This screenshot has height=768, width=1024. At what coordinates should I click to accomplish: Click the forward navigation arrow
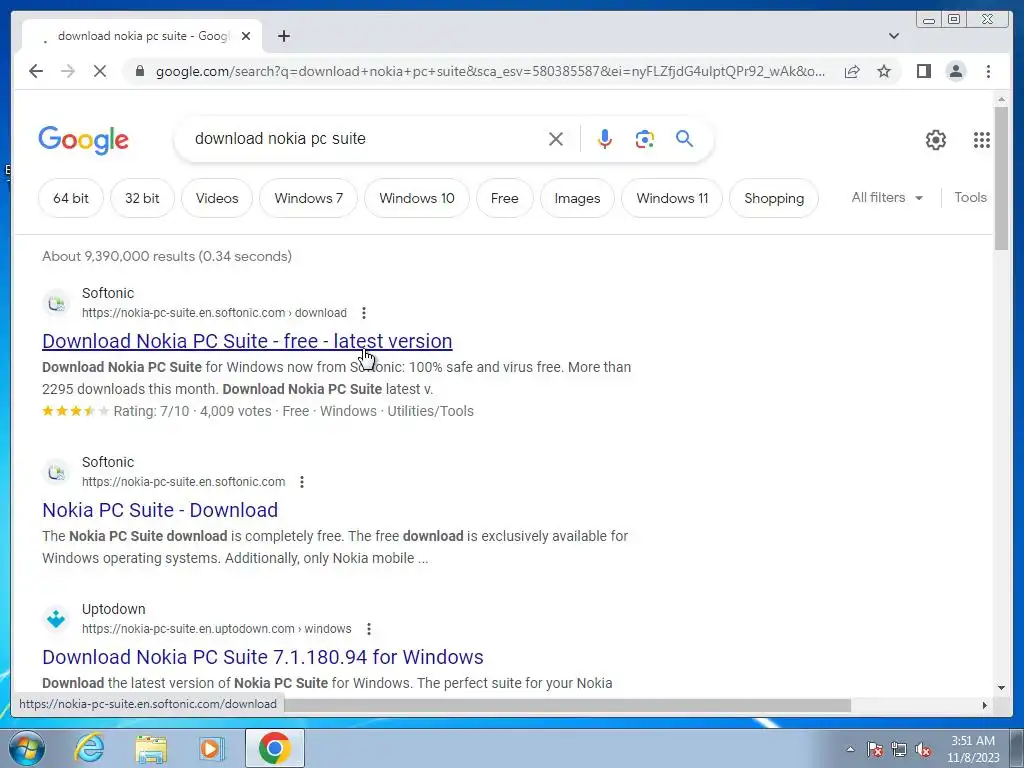(68, 71)
